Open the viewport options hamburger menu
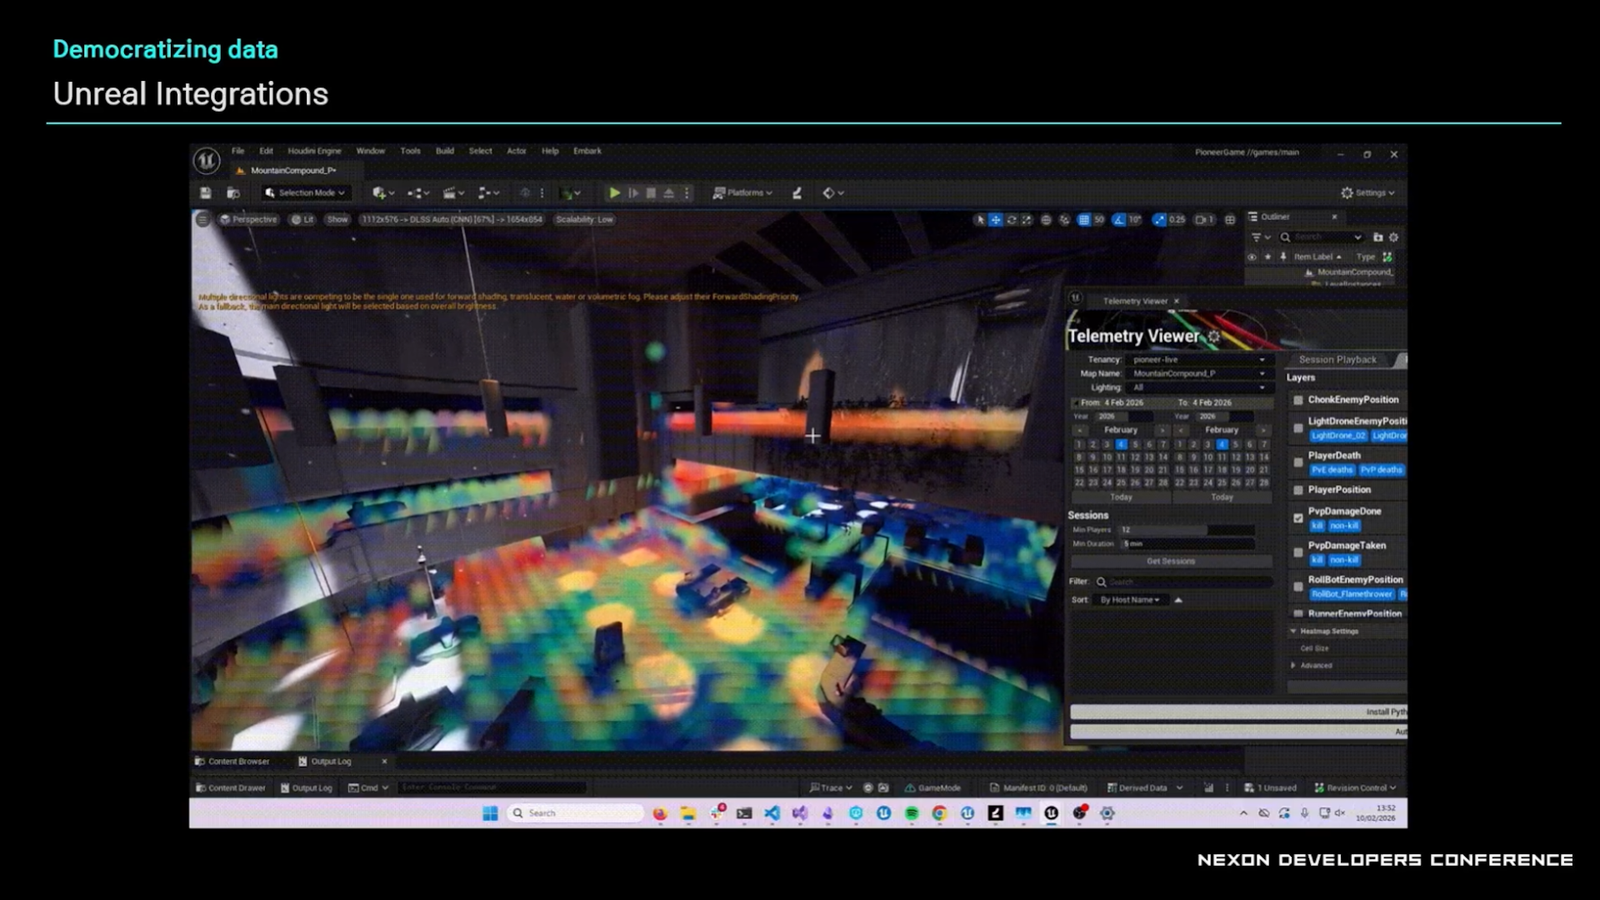The height and width of the screenshot is (900, 1600). 203,219
